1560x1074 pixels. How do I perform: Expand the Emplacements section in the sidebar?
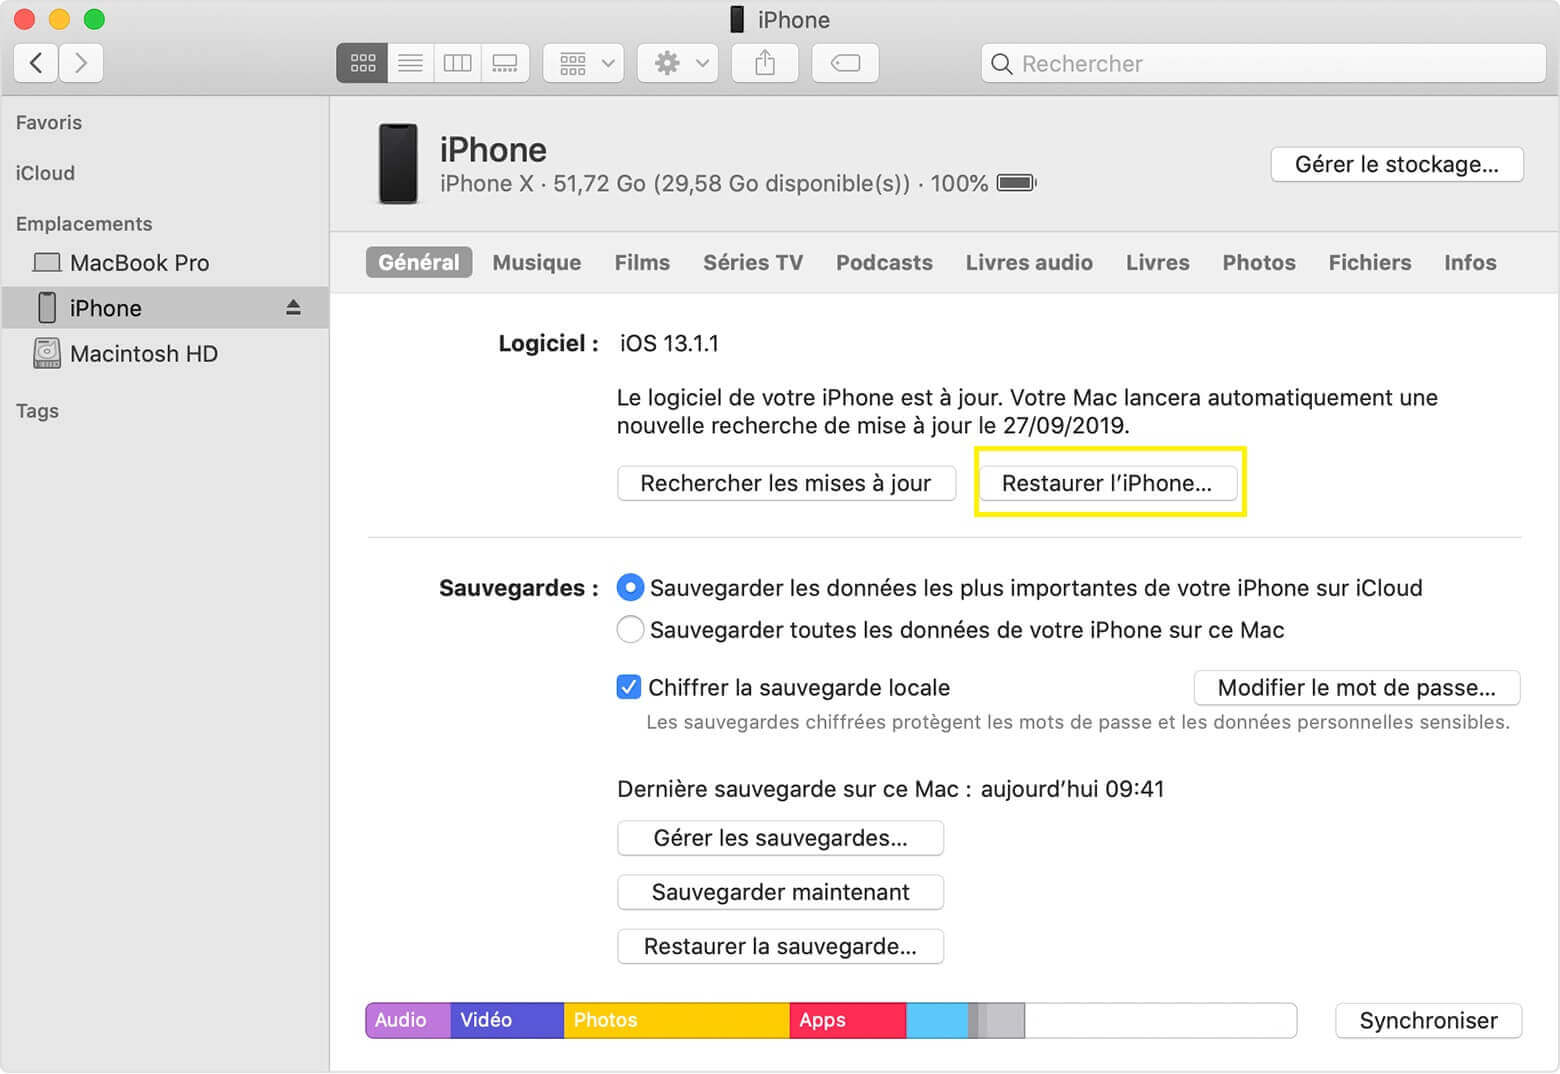(84, 223)
